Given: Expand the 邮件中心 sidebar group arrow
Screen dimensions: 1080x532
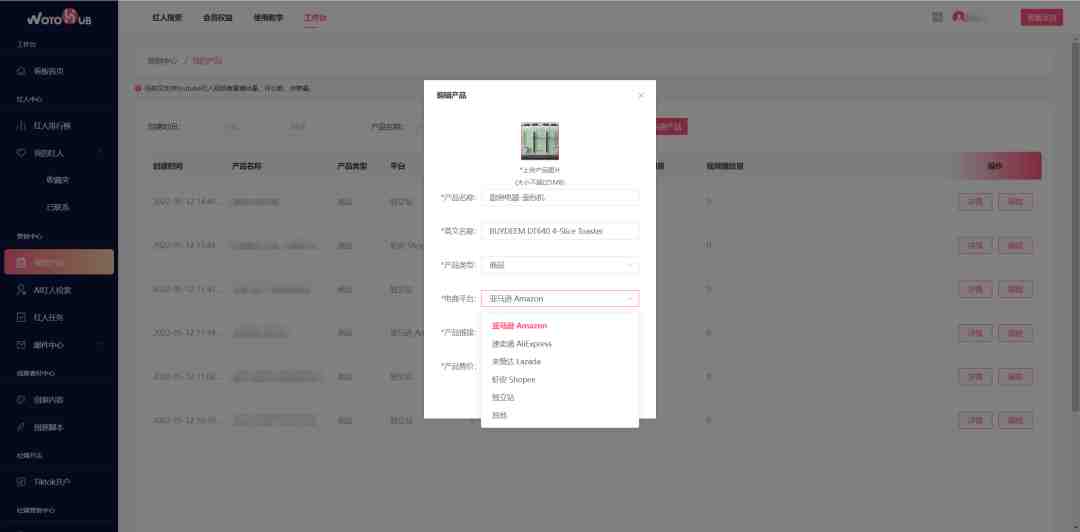Looking at the screenshot, I should (x=101, y=345).
